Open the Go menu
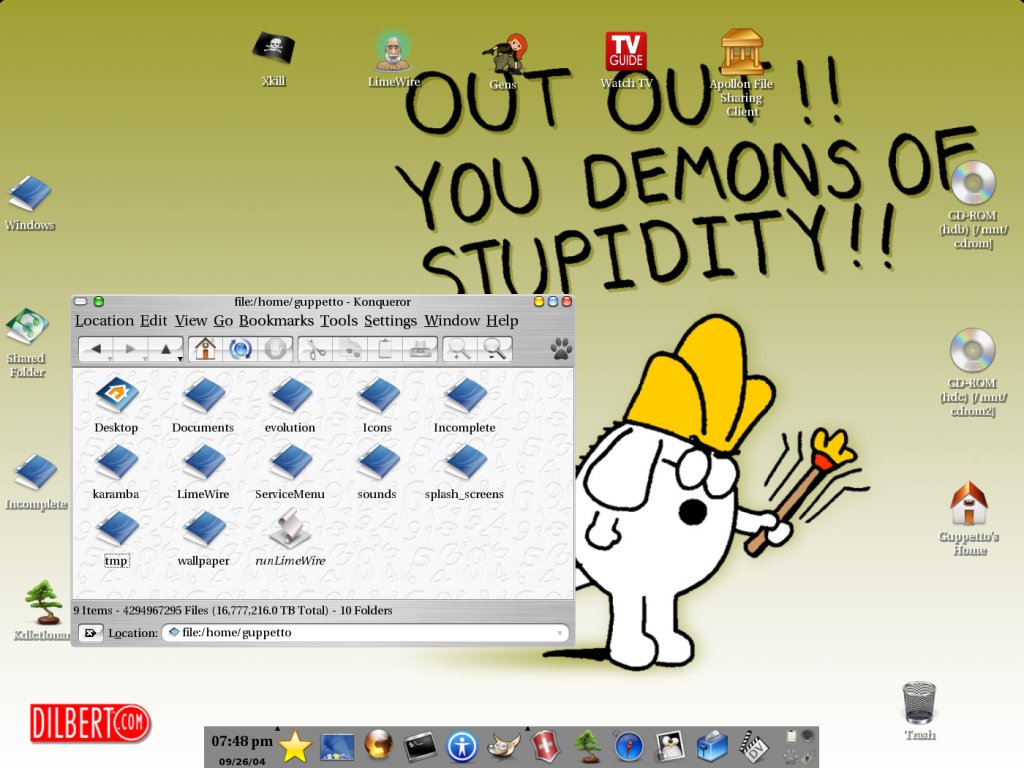 pos(223,321)
